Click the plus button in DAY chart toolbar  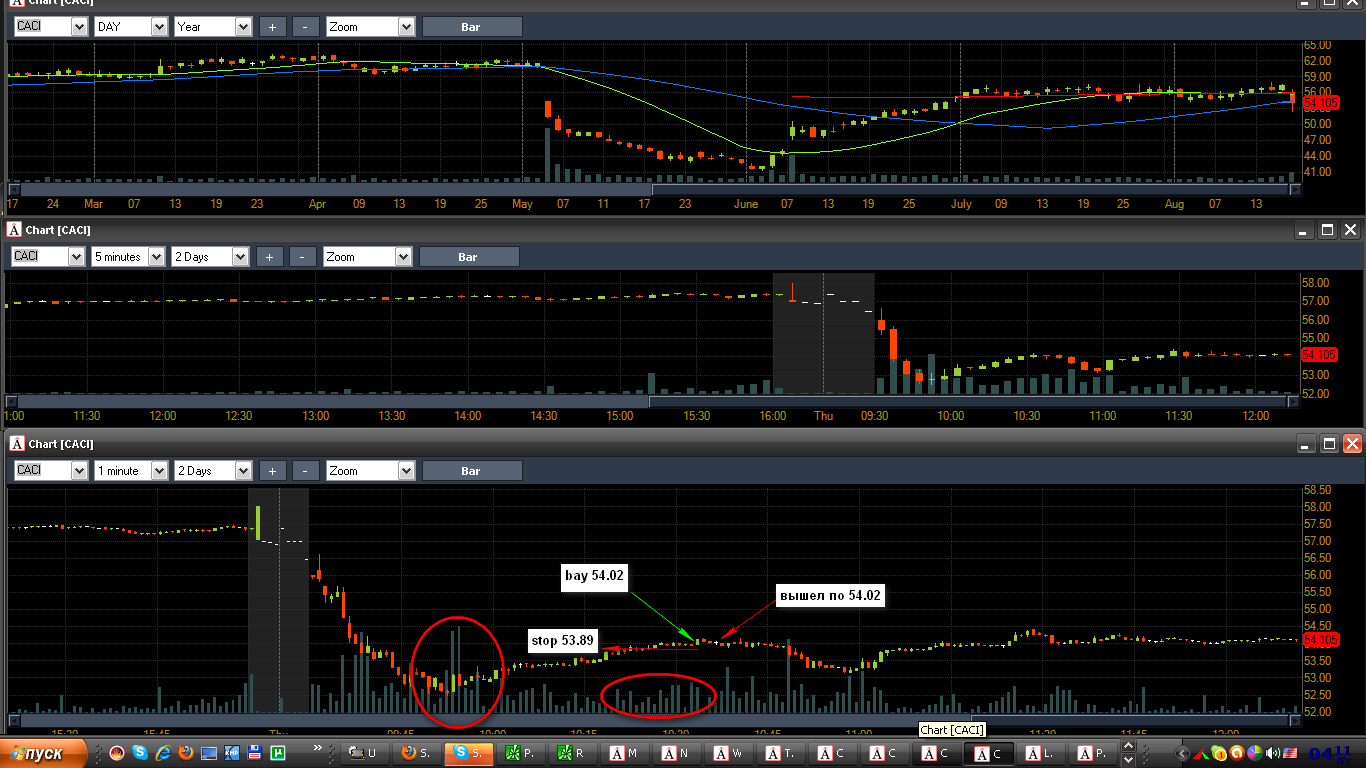click(272, 27)
